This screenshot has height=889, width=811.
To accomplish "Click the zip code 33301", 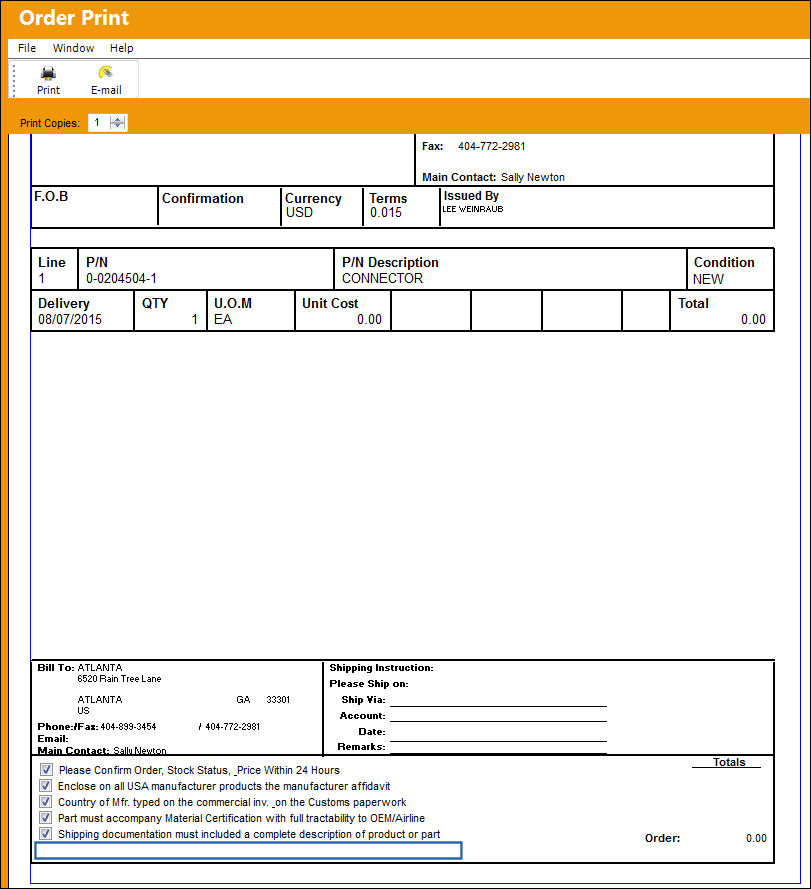I will pos(278,700).
